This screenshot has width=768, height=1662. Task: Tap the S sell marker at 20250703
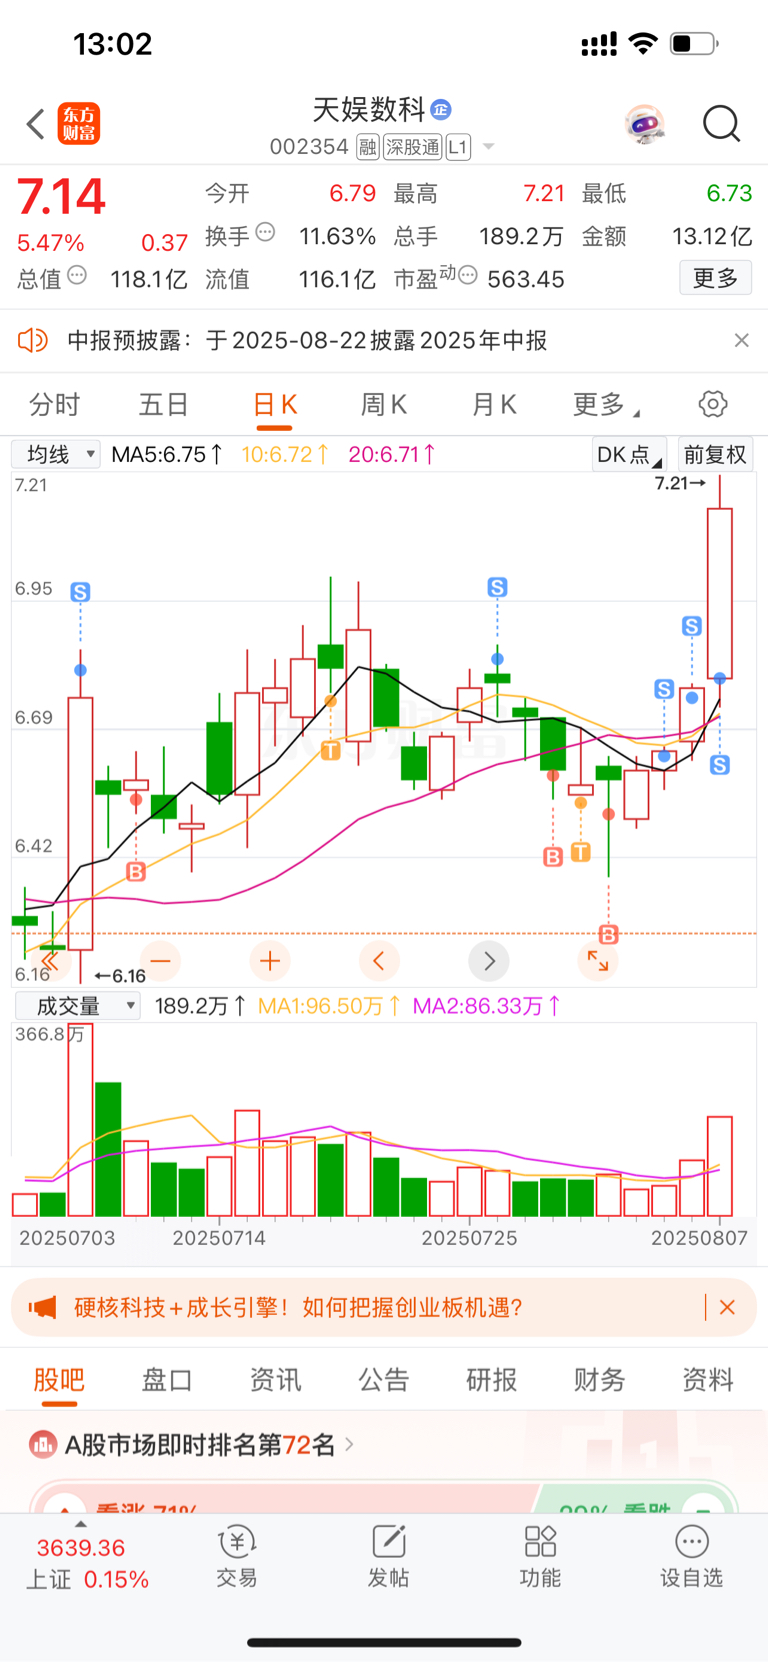(x=80, y=592)
